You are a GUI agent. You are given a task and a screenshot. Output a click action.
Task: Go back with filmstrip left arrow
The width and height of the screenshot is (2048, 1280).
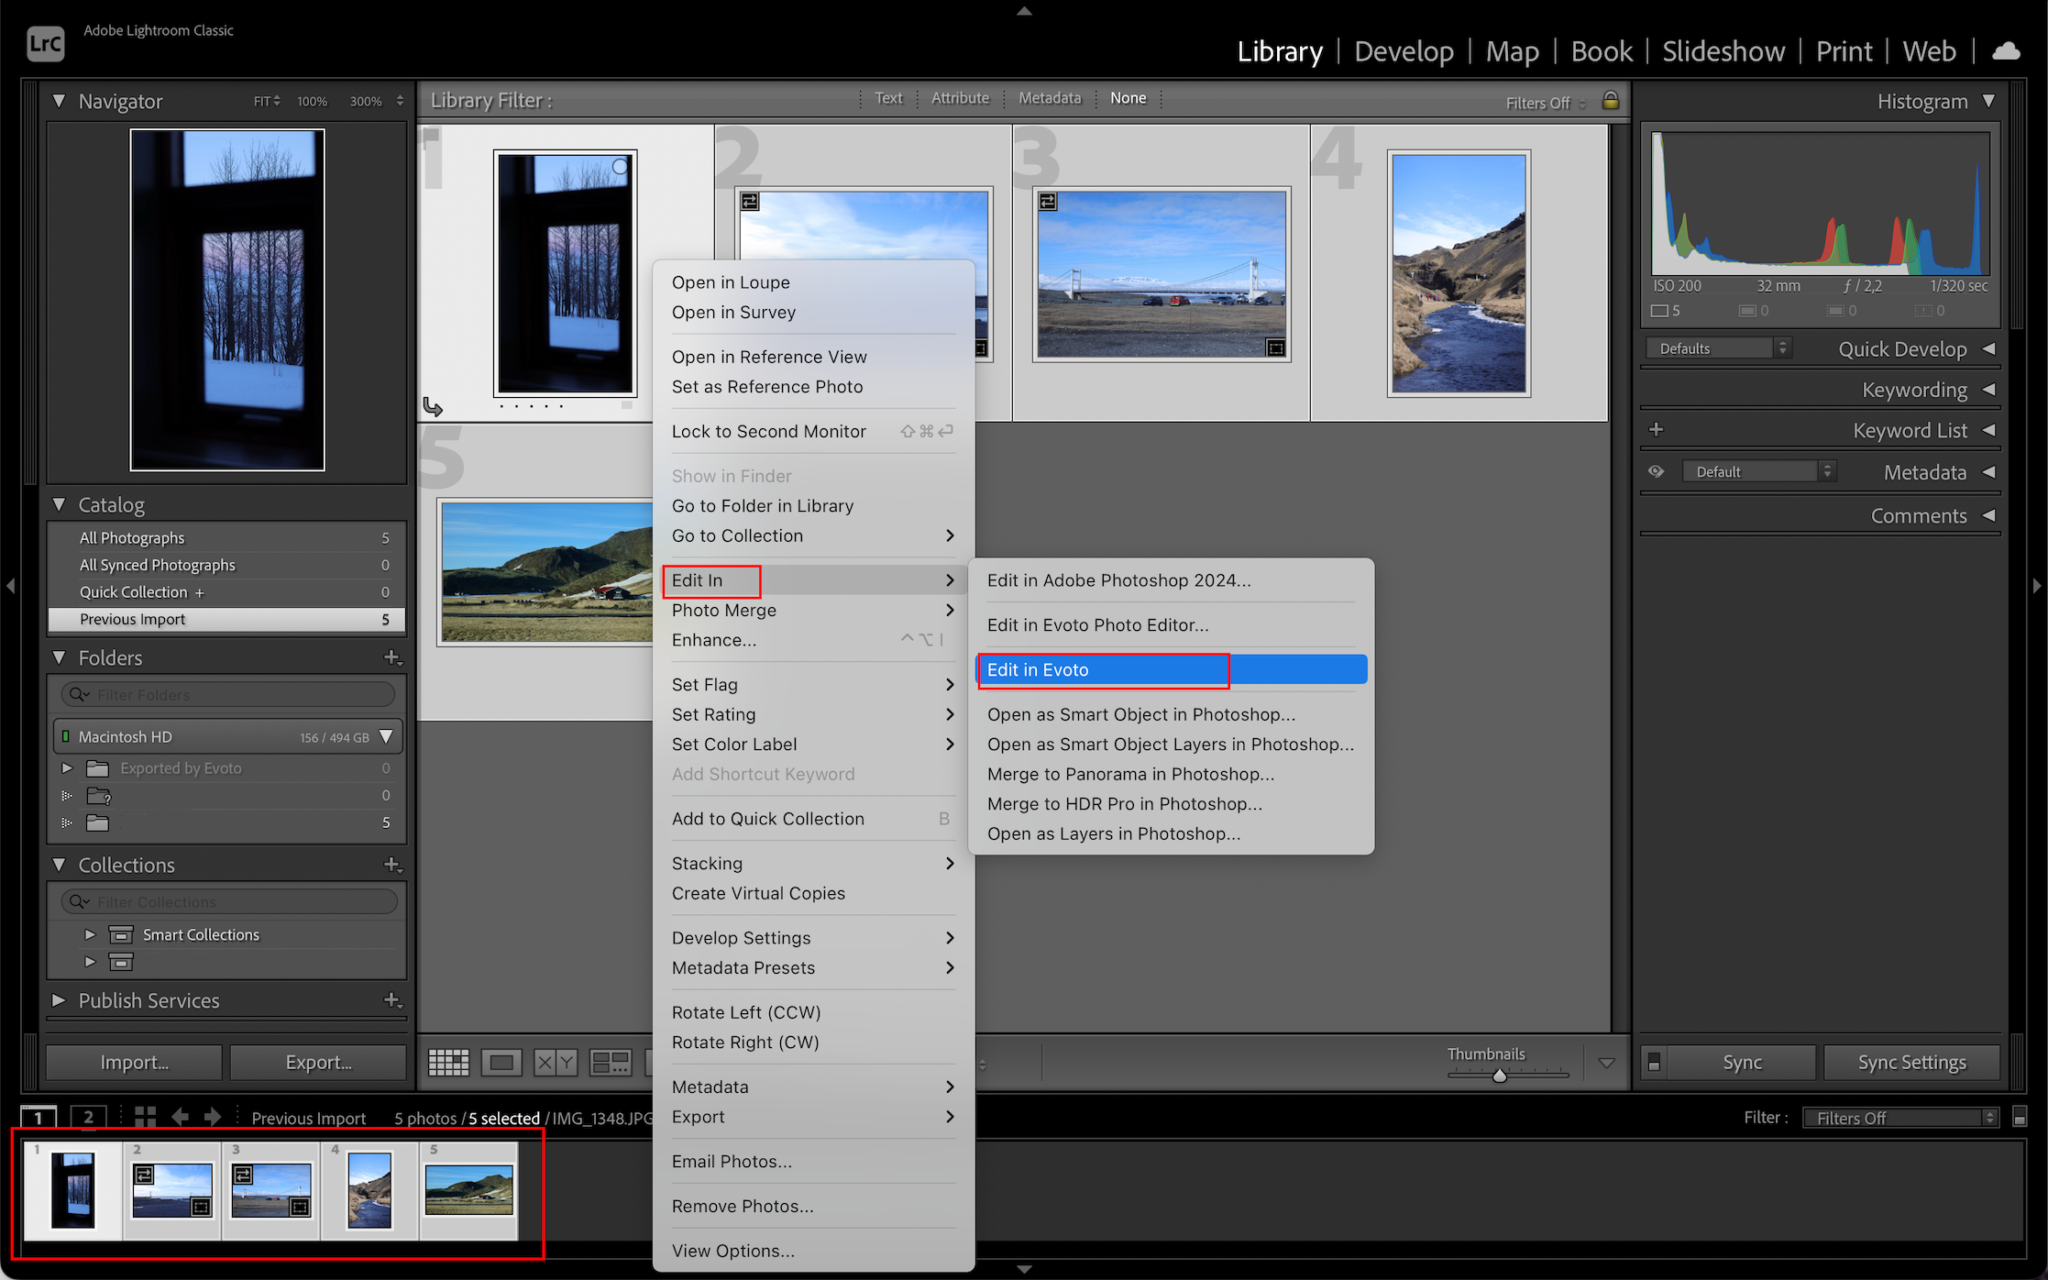point(180,1117)
